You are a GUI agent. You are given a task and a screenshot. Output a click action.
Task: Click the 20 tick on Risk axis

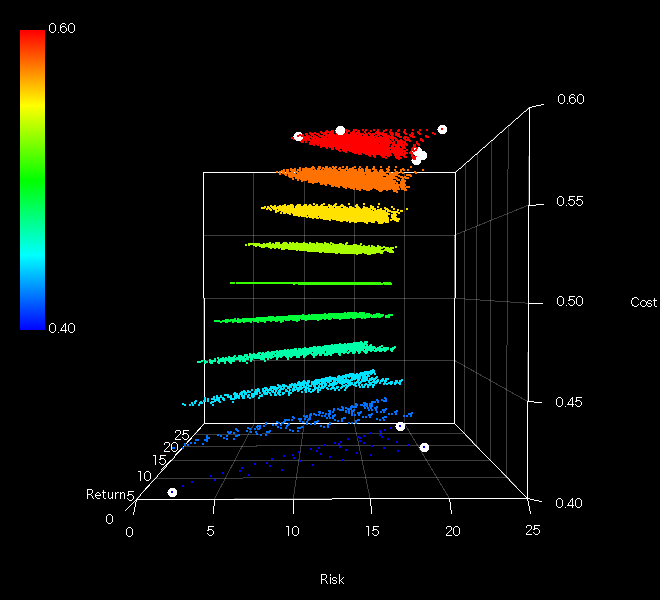click(453, 531)
